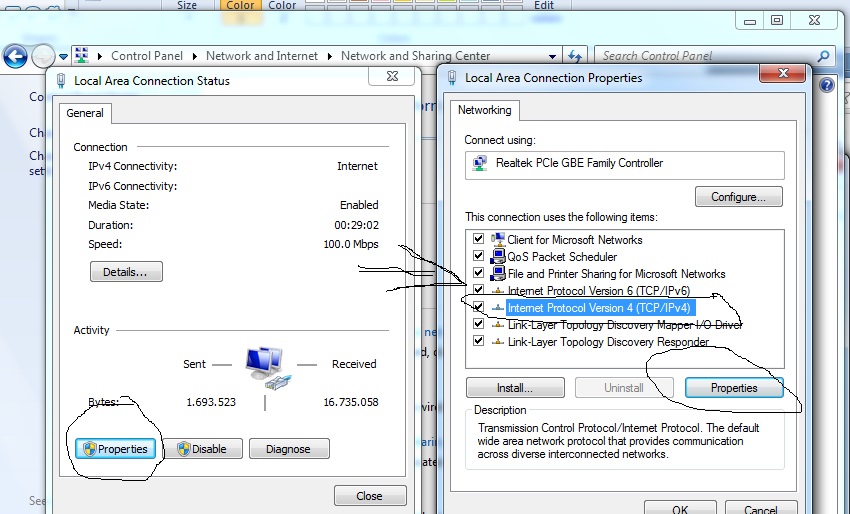This screenshot has height=514, width=850.
Task: Select QoS Packet Scheduler list item
Action: coord(562,256)
